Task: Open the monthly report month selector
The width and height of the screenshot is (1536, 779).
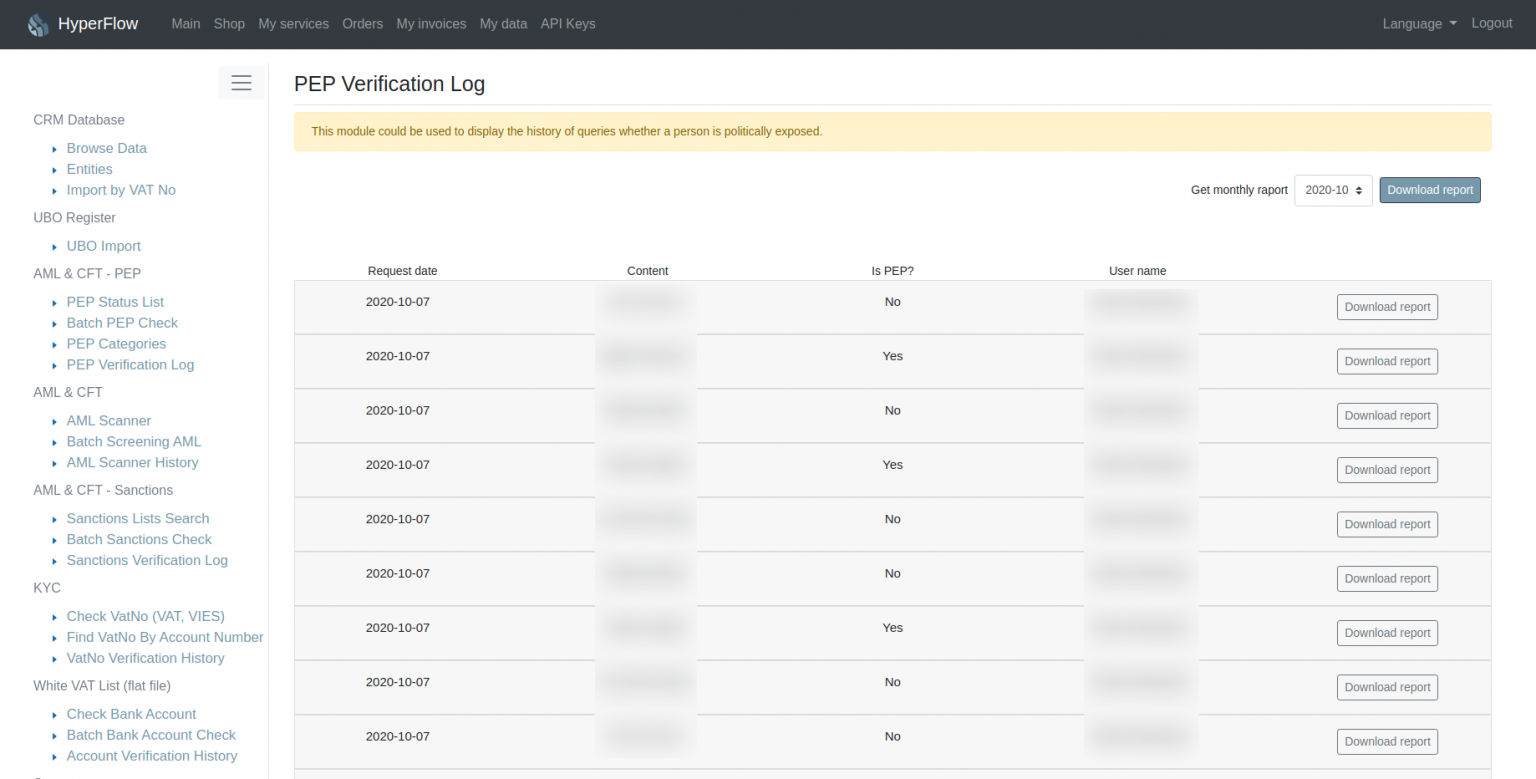Action: click(x=1333, y=189)
